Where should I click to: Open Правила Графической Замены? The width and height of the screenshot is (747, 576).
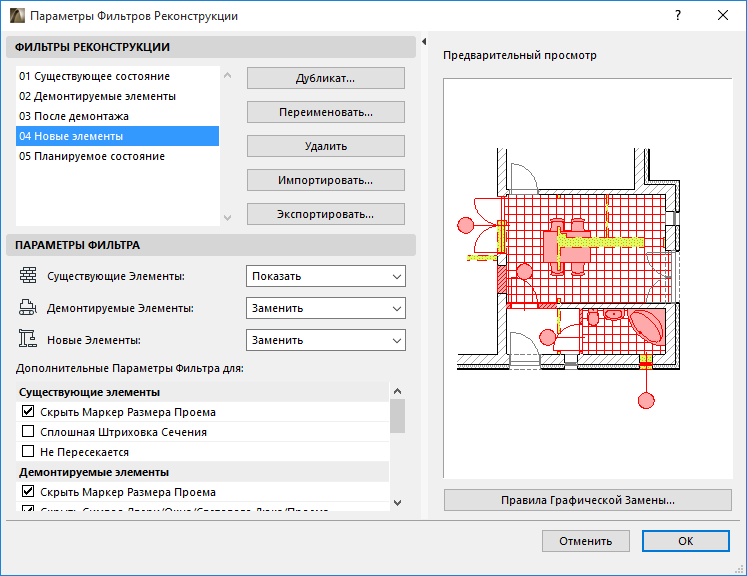point(587,500)
